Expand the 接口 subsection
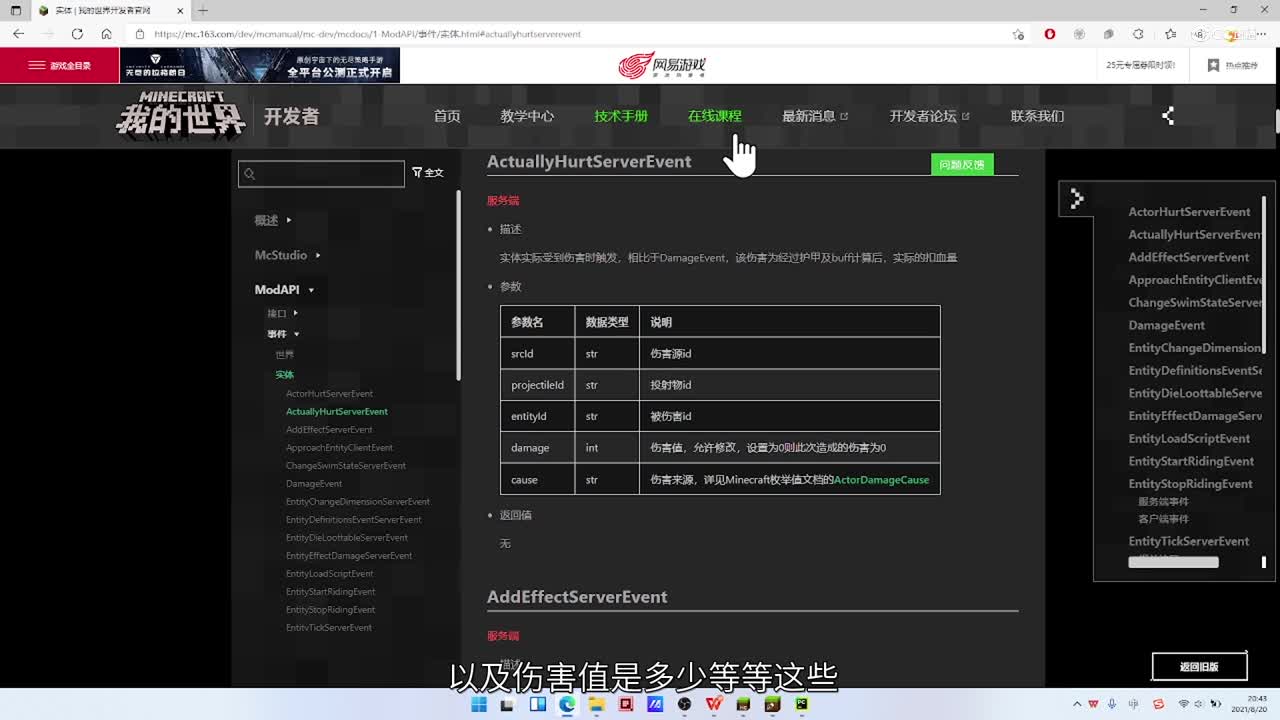This screenshot has height=720, width=1280. click(x=283, y=314)
